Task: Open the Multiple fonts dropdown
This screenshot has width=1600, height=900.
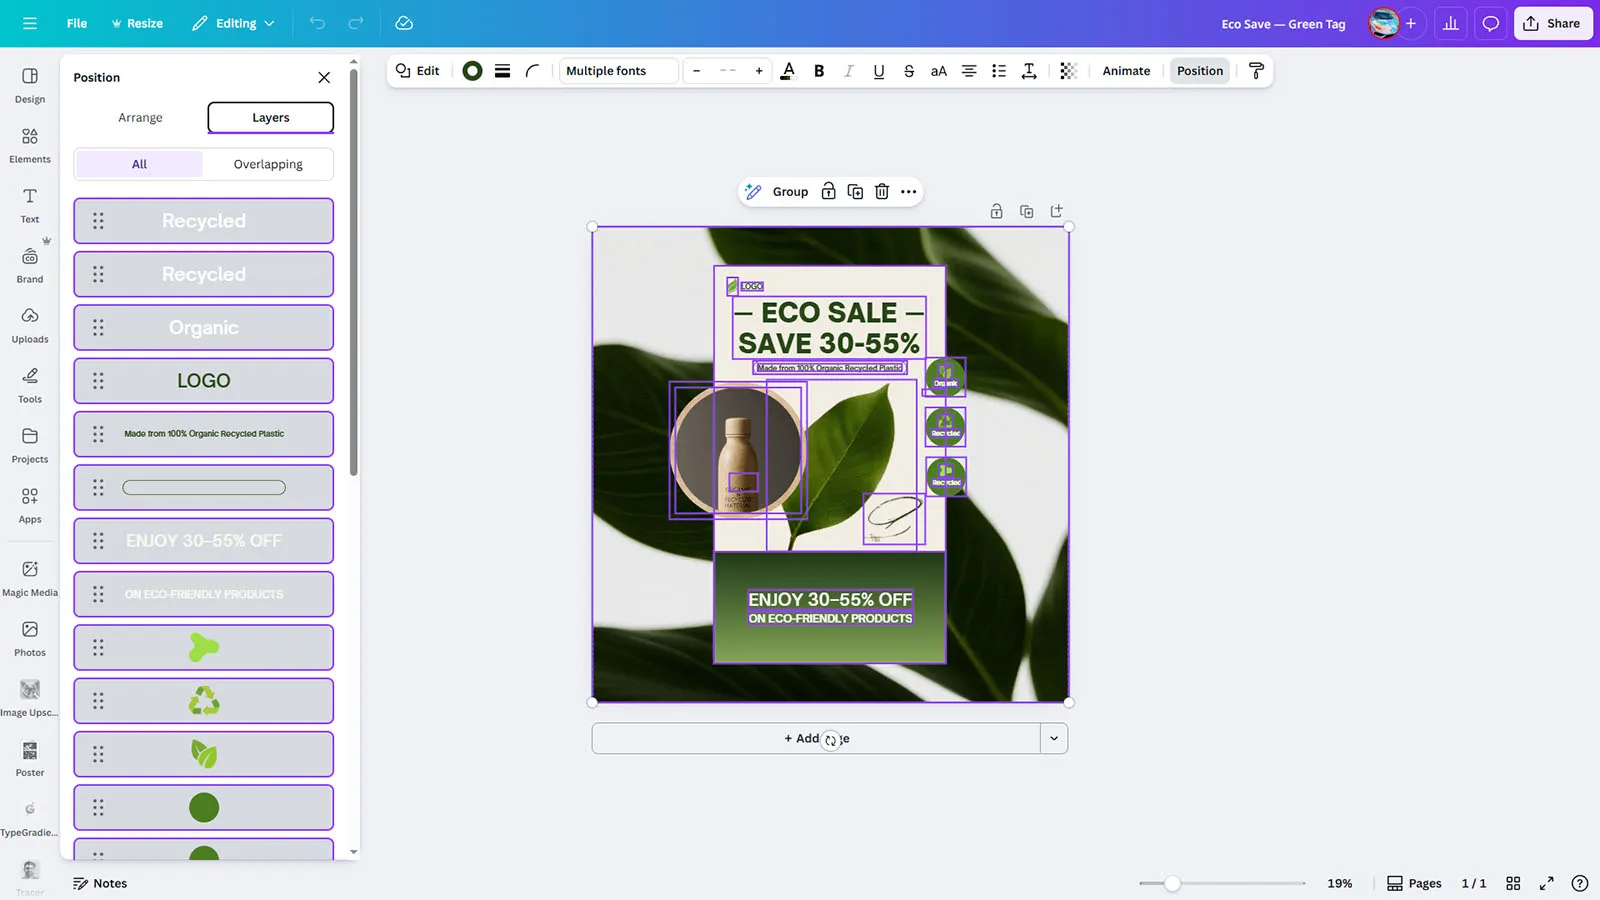Action: click(617, 71)
